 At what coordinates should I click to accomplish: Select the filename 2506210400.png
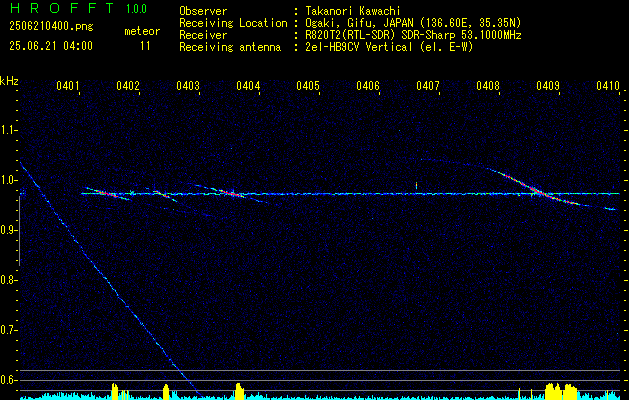click(51, 27)
